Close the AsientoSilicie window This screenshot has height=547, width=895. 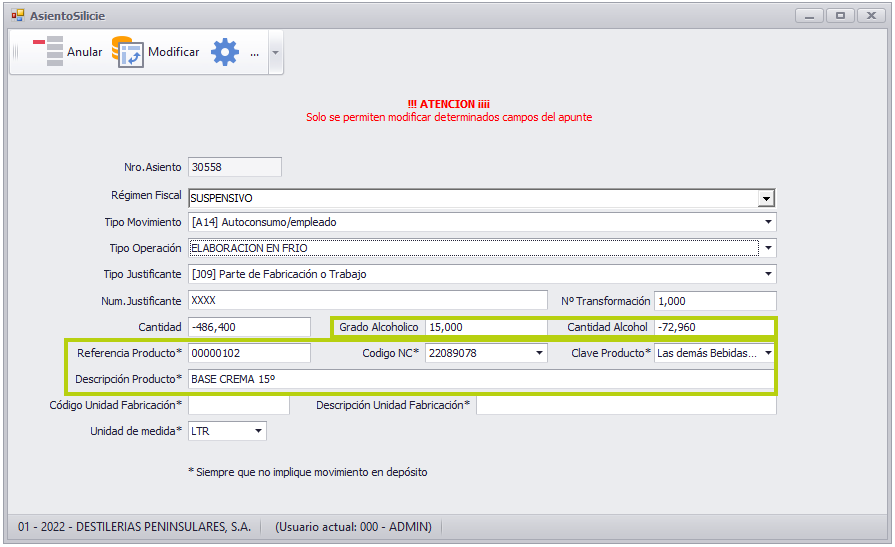tap(871, 15)
